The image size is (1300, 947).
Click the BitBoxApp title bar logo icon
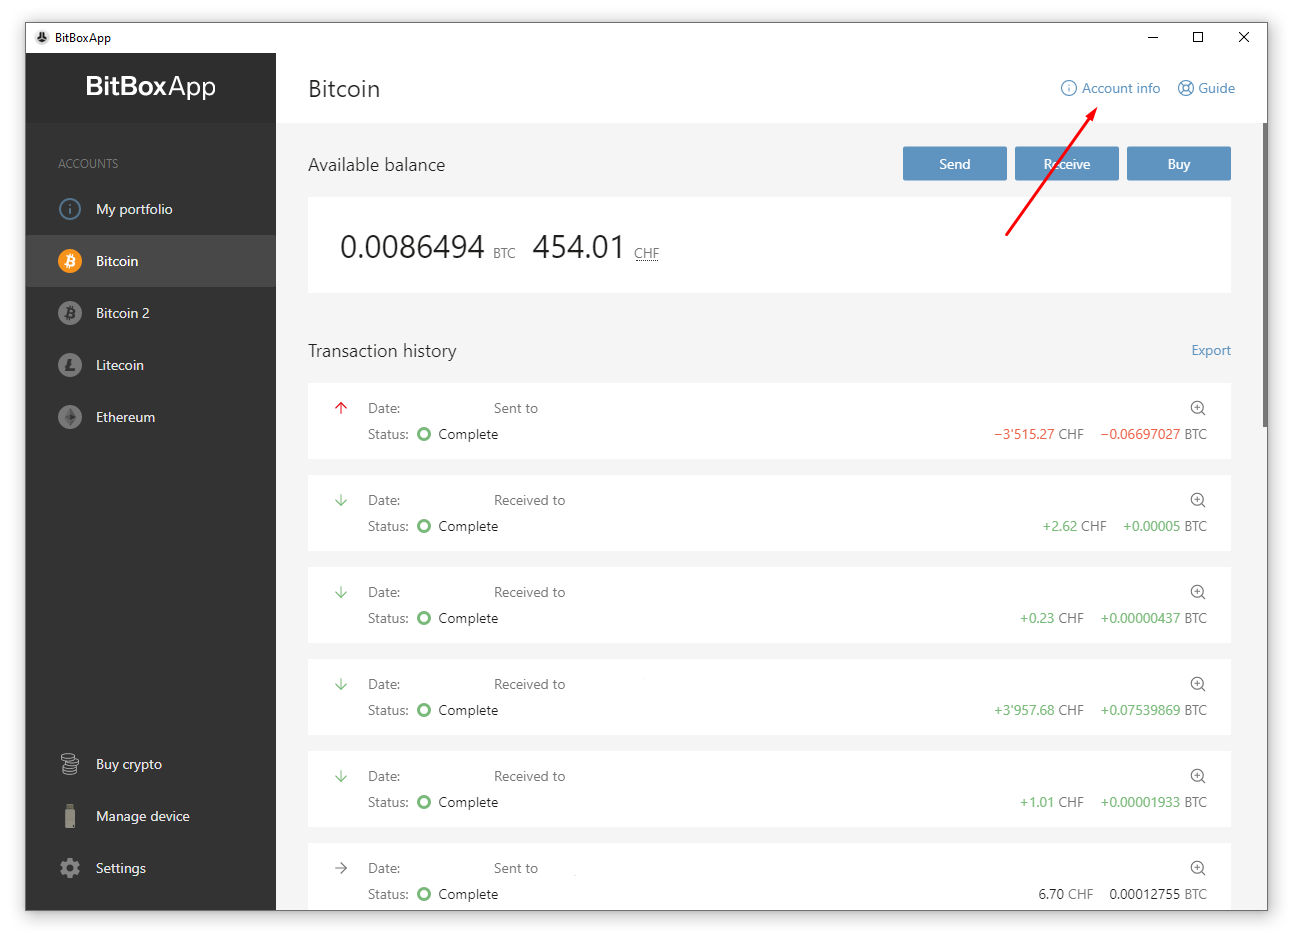click(x=42, y=38)
